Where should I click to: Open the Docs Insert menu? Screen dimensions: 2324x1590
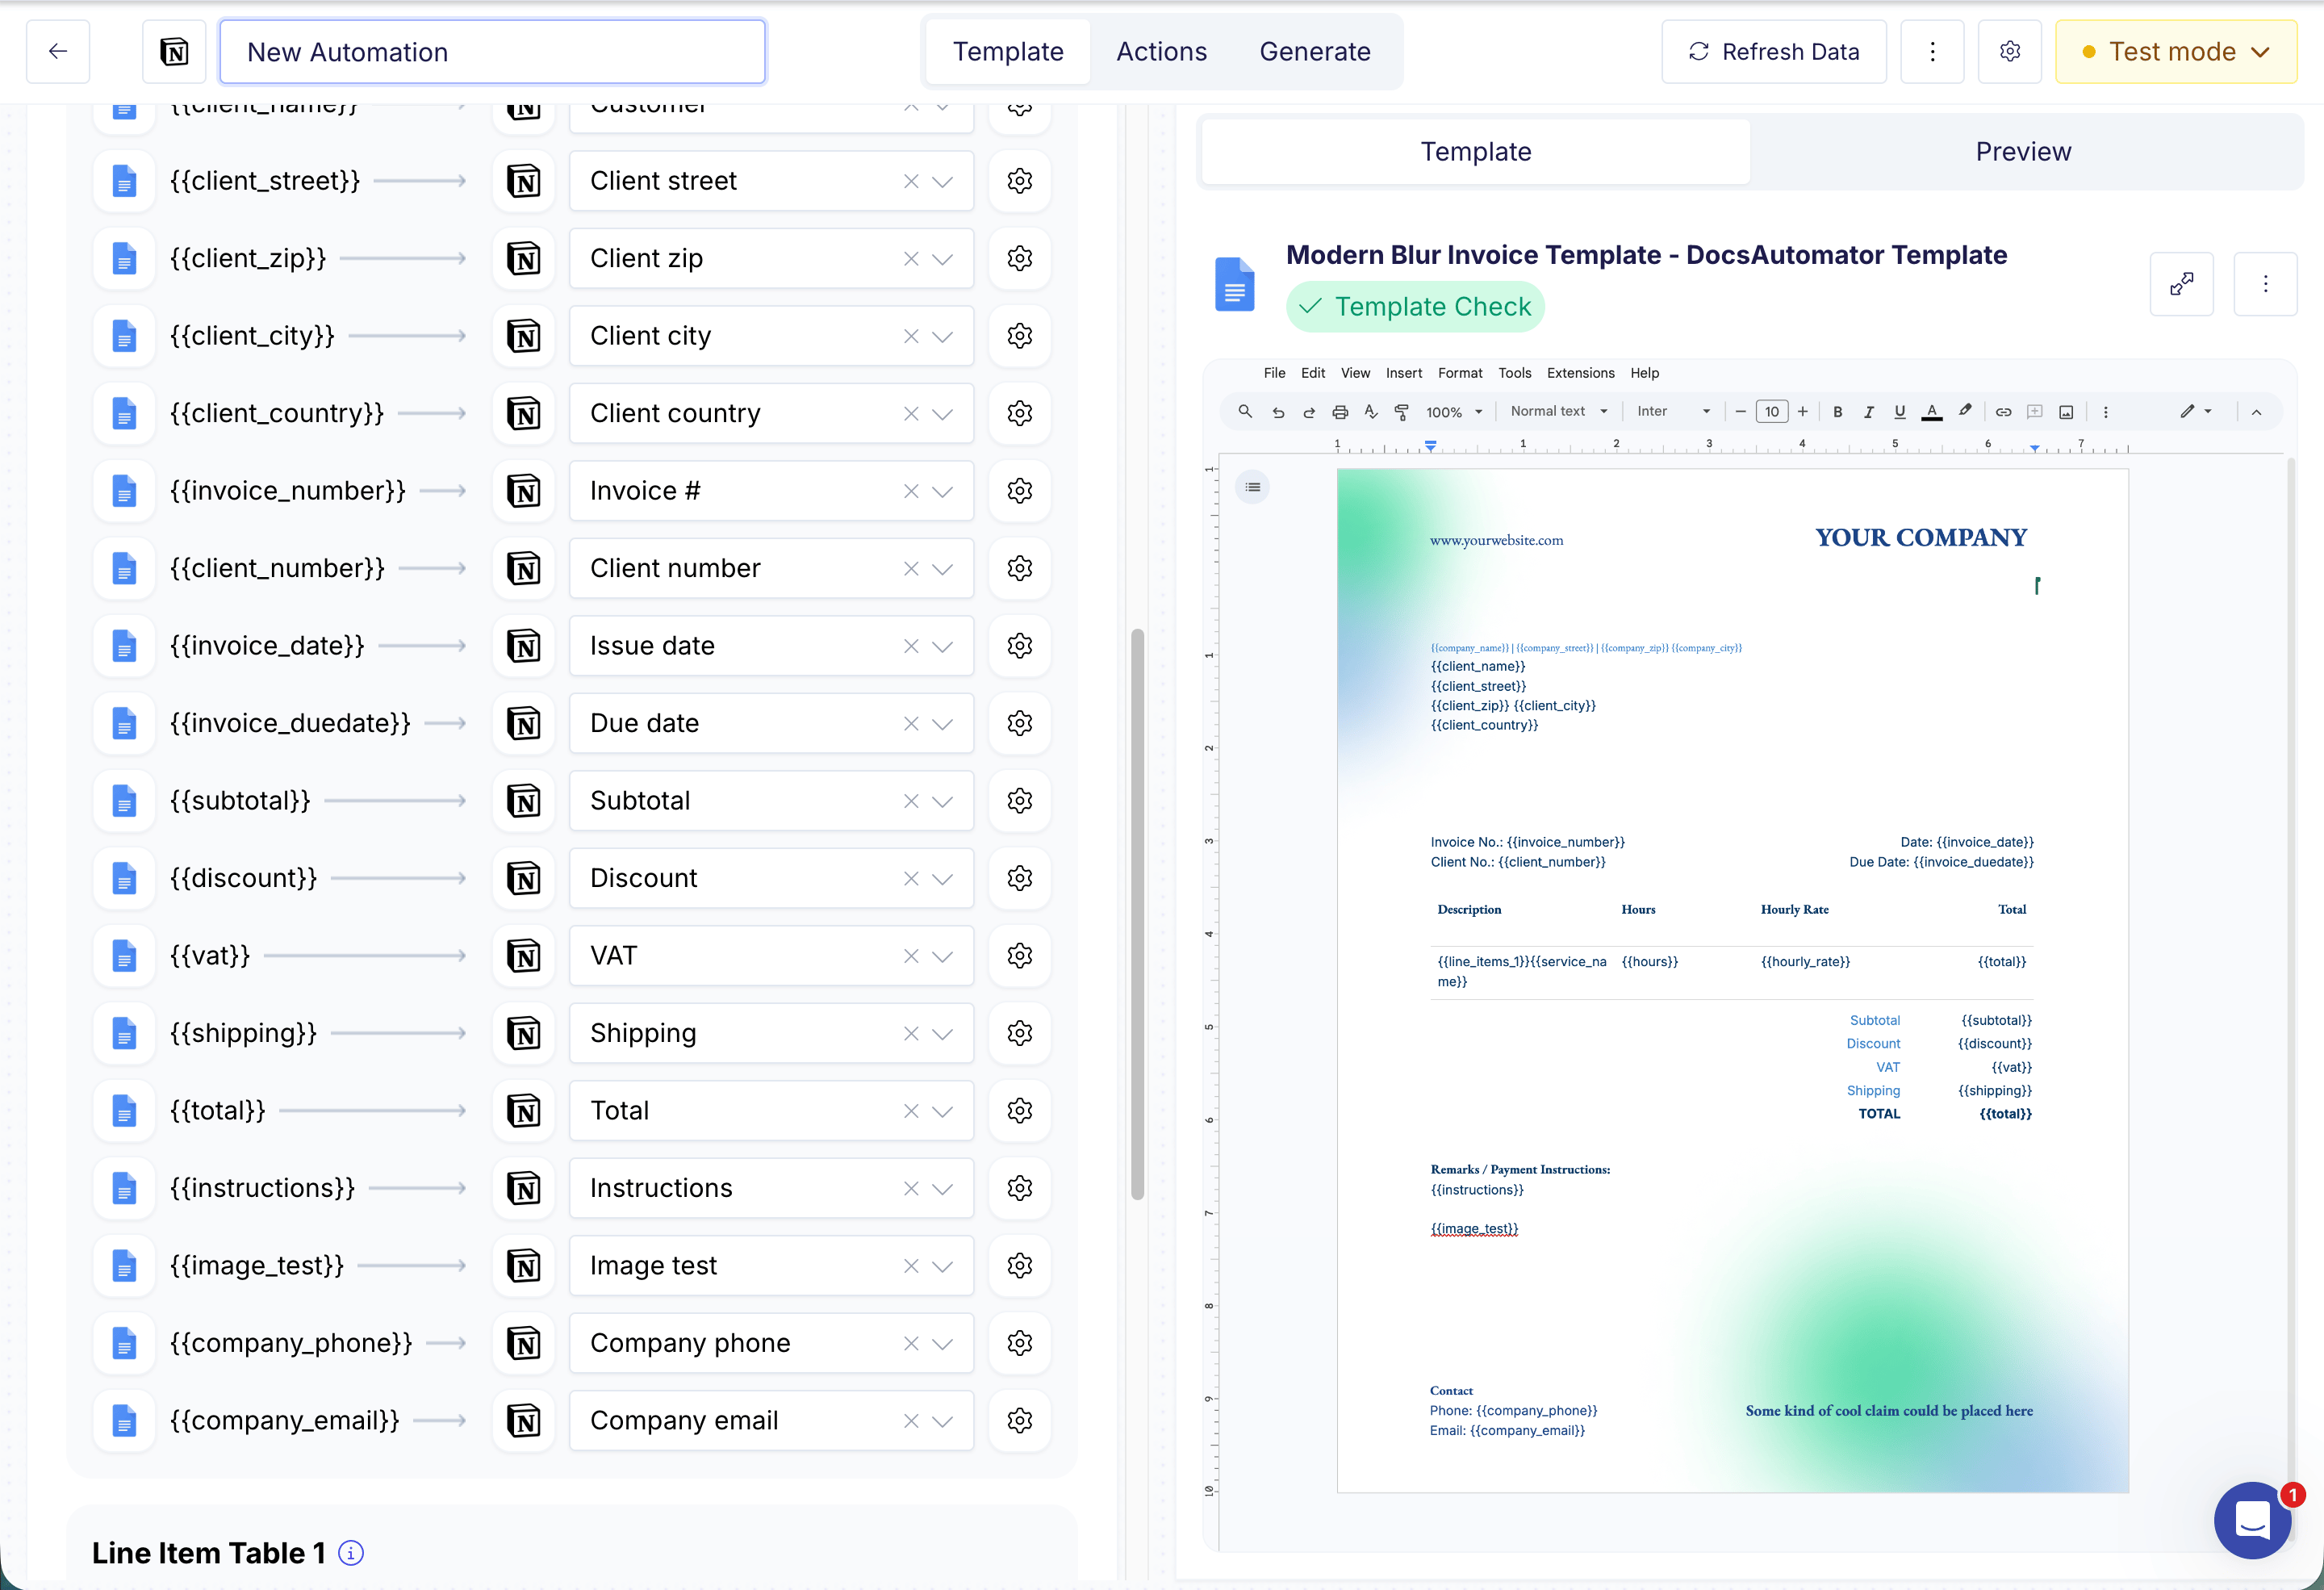(x=1403, y=373)
